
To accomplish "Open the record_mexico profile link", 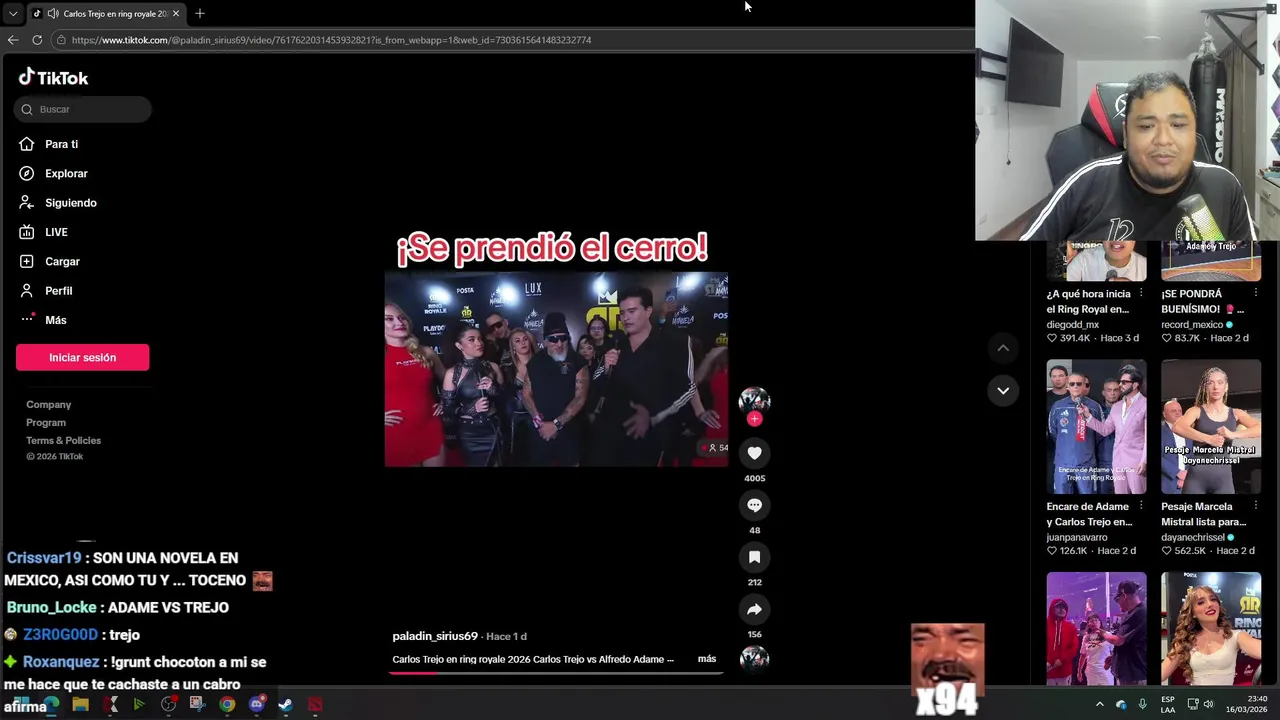I will (x=1192, y=324).
